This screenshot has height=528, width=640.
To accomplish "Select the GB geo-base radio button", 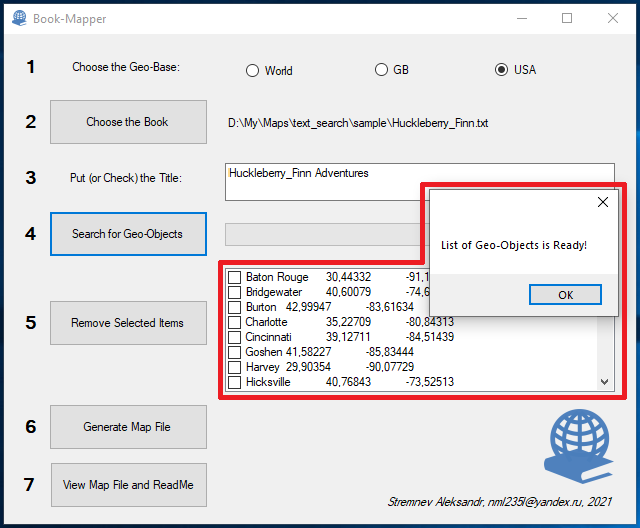I will 381,70.
